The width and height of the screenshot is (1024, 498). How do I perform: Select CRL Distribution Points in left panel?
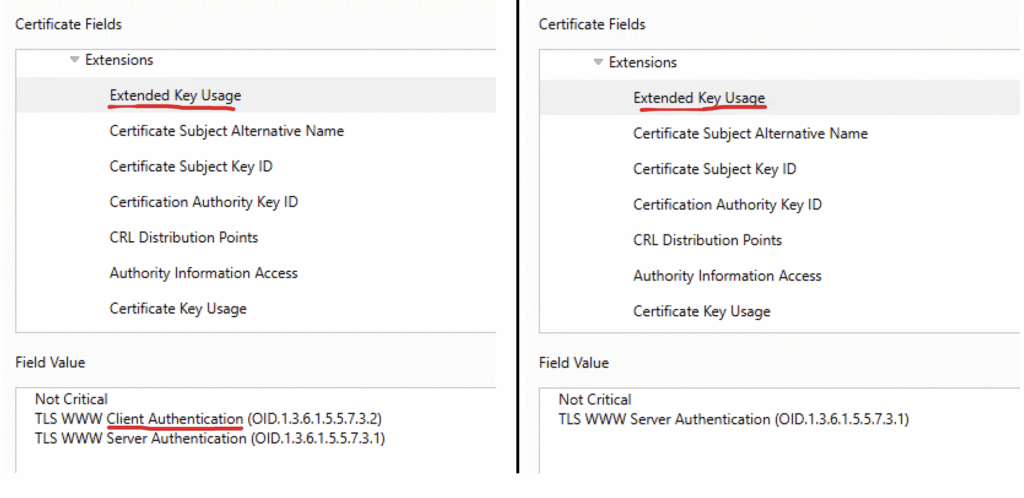pos(184,237)
